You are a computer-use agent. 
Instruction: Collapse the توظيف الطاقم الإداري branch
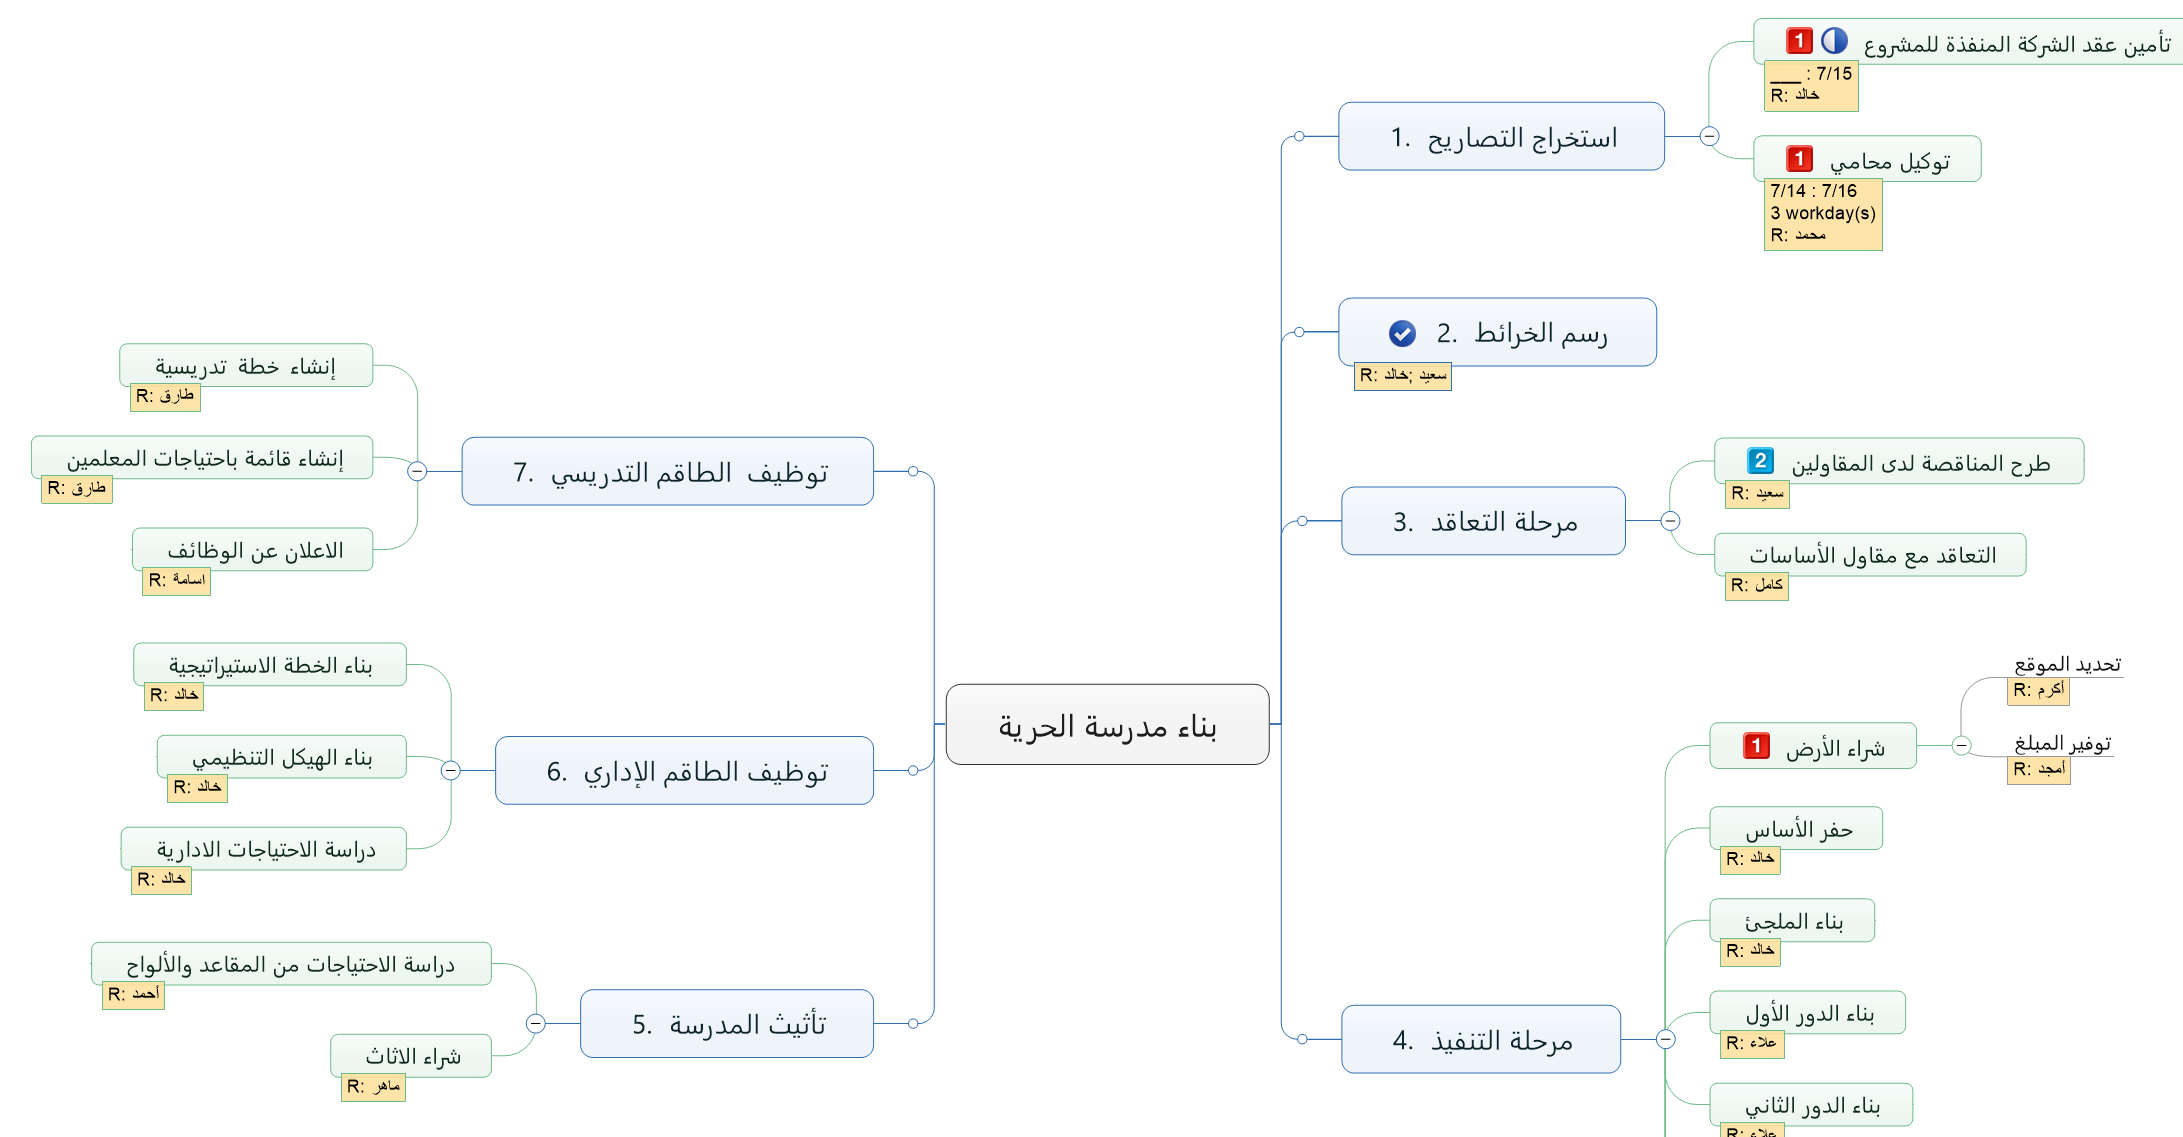[451, 770]
